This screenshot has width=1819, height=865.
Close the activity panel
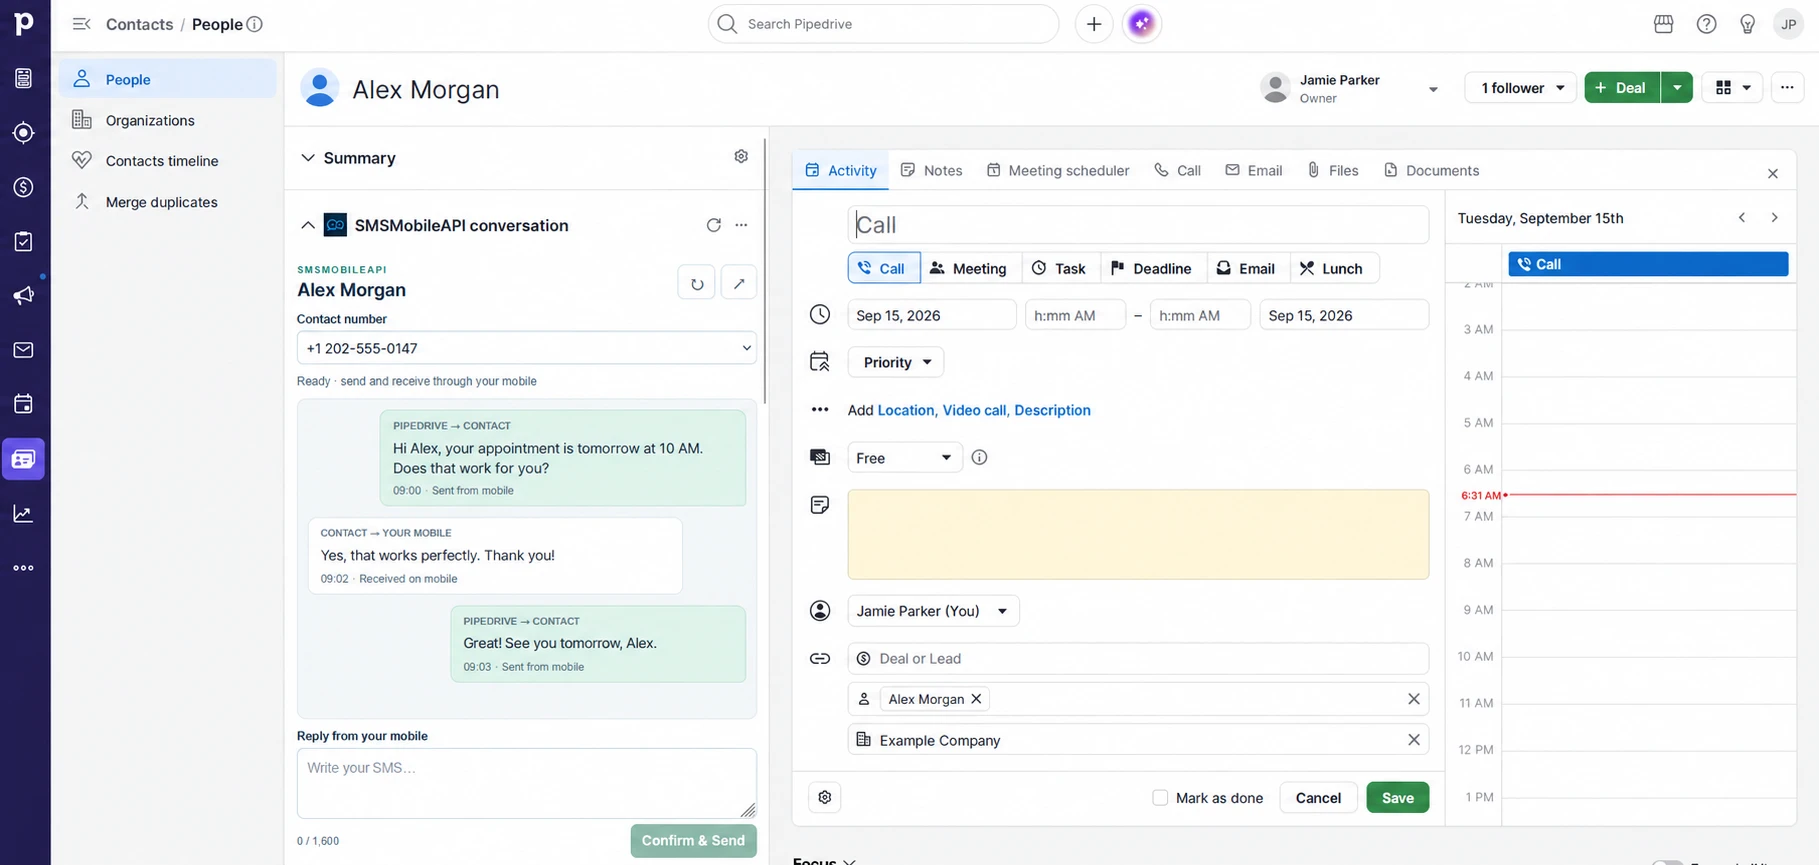[x=1773, y=174]
